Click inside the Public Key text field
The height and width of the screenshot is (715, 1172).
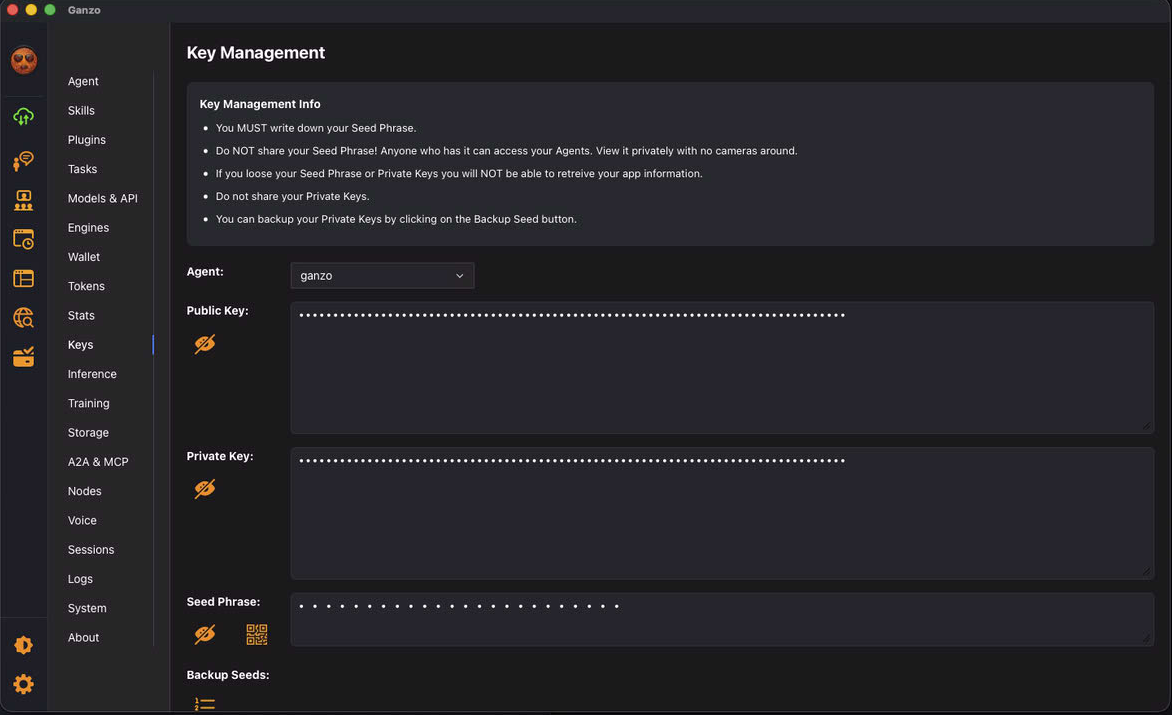click(722, 368)
